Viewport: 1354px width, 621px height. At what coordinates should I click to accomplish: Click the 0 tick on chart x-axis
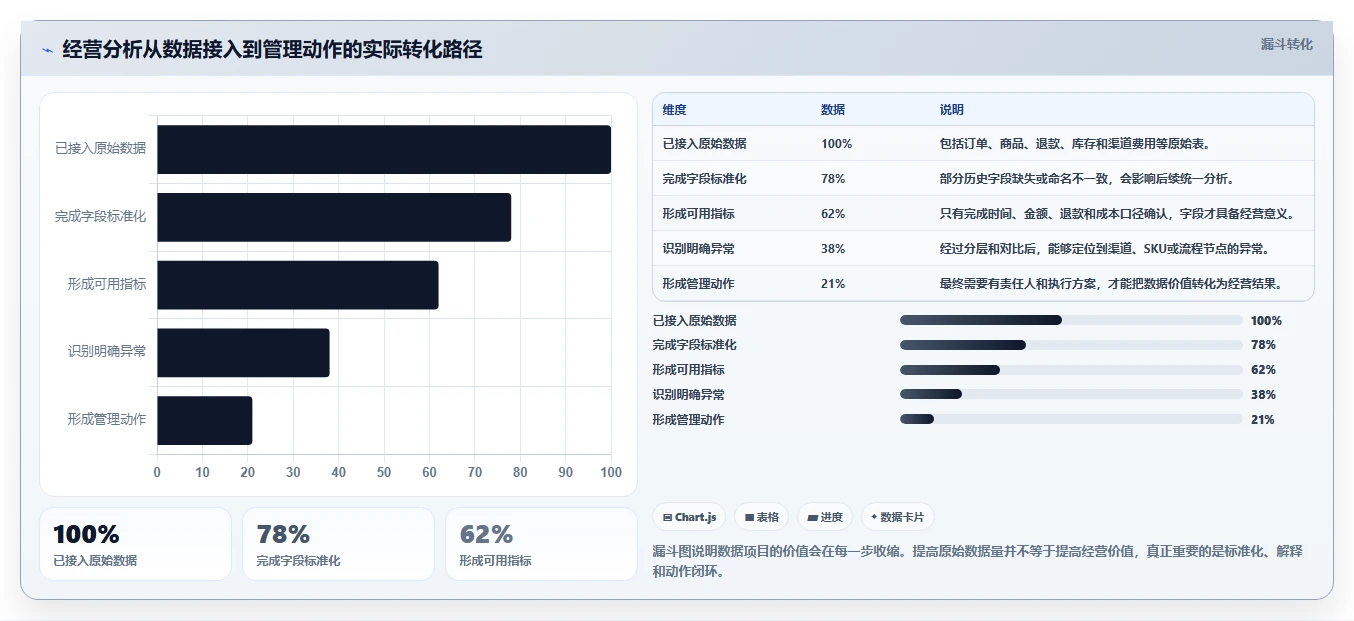[157, 472]
